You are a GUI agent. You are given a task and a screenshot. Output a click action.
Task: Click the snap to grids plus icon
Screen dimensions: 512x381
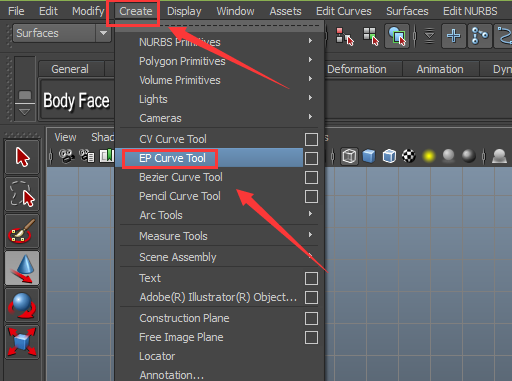tap(454, 36)
